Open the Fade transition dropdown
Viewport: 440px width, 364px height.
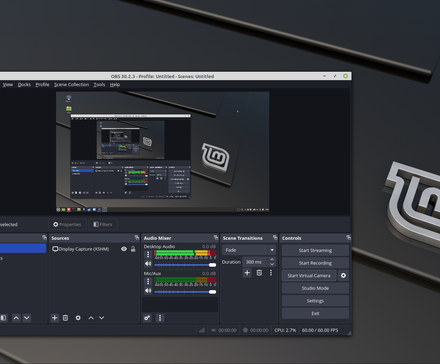249,250
